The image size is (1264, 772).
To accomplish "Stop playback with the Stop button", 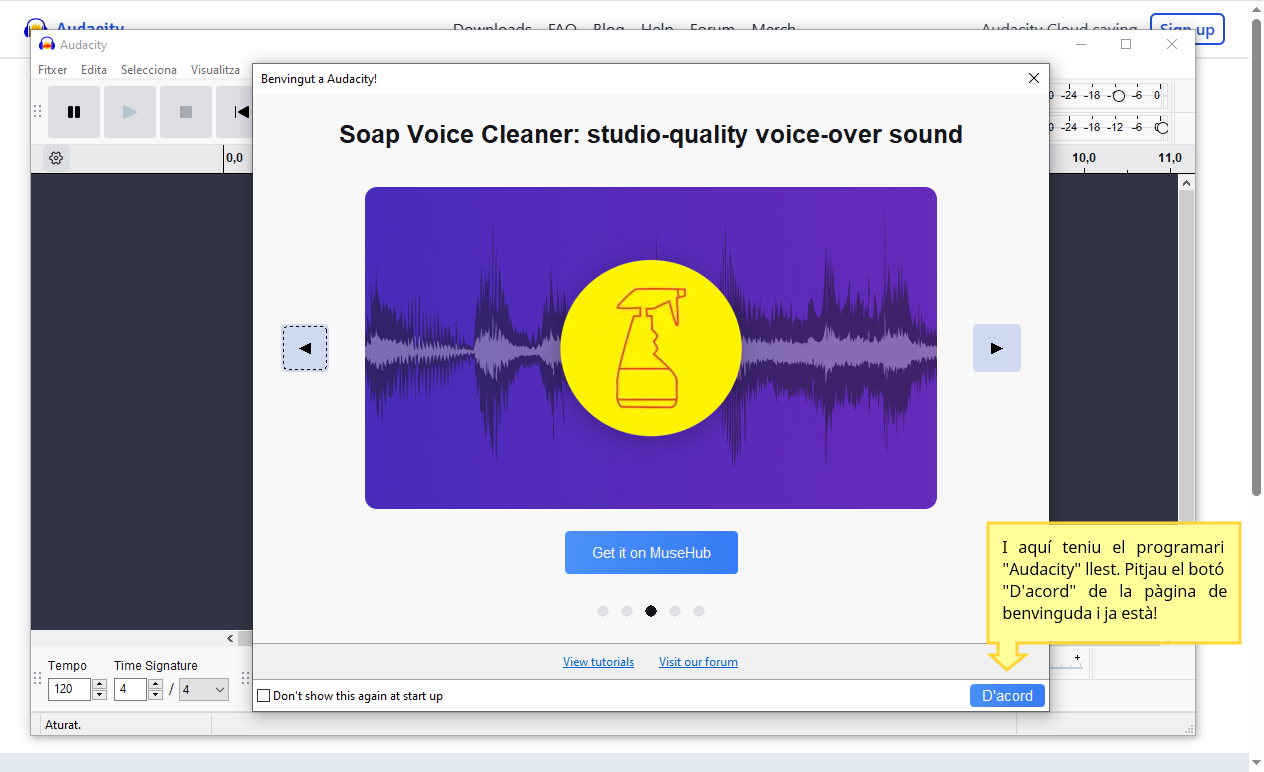I will [x=186, y=112].
